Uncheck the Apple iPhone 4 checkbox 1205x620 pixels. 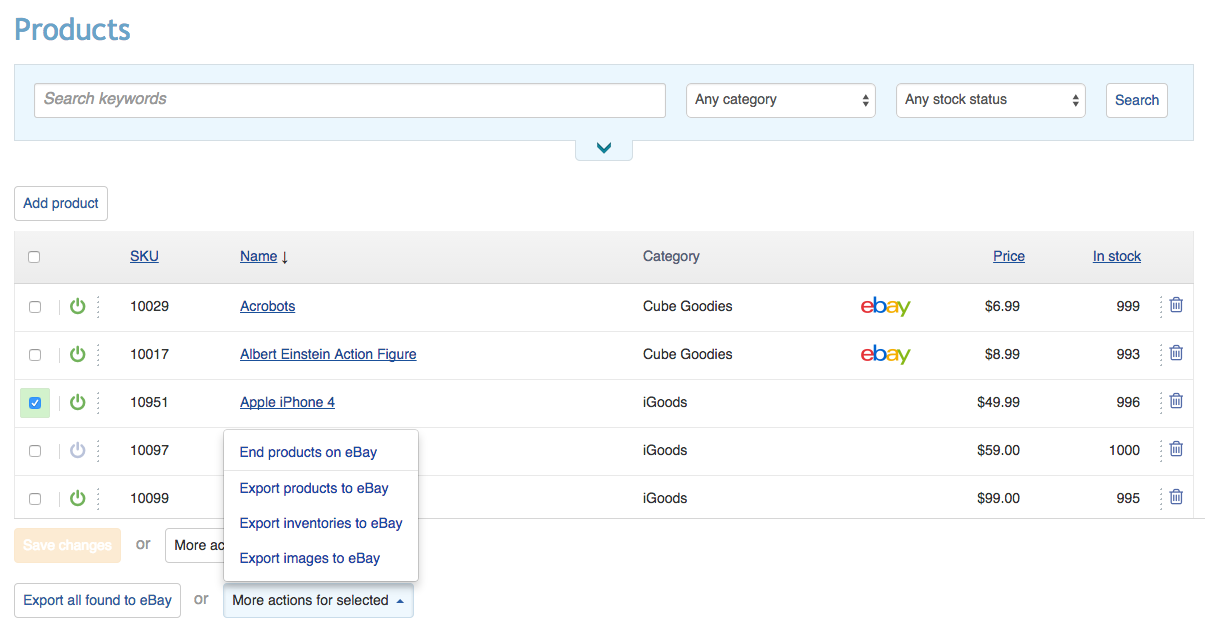coord(35,403)
